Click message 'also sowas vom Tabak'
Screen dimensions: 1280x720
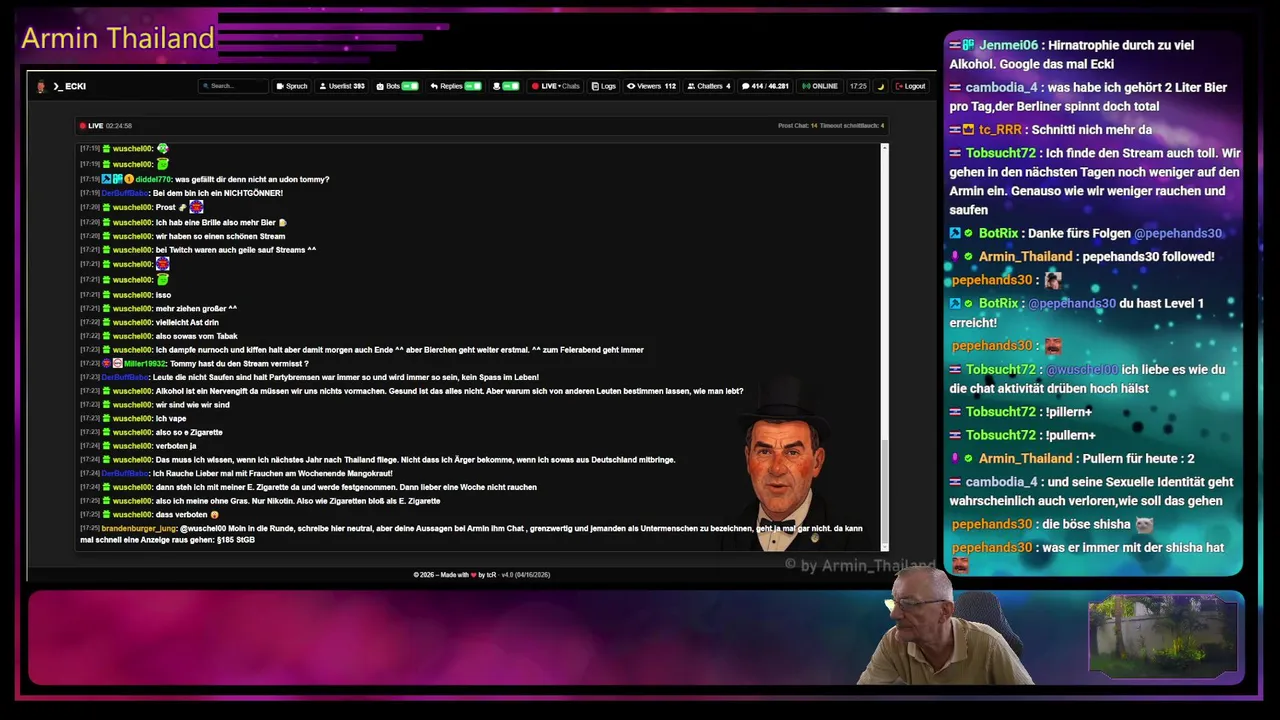tap(197, 337)
